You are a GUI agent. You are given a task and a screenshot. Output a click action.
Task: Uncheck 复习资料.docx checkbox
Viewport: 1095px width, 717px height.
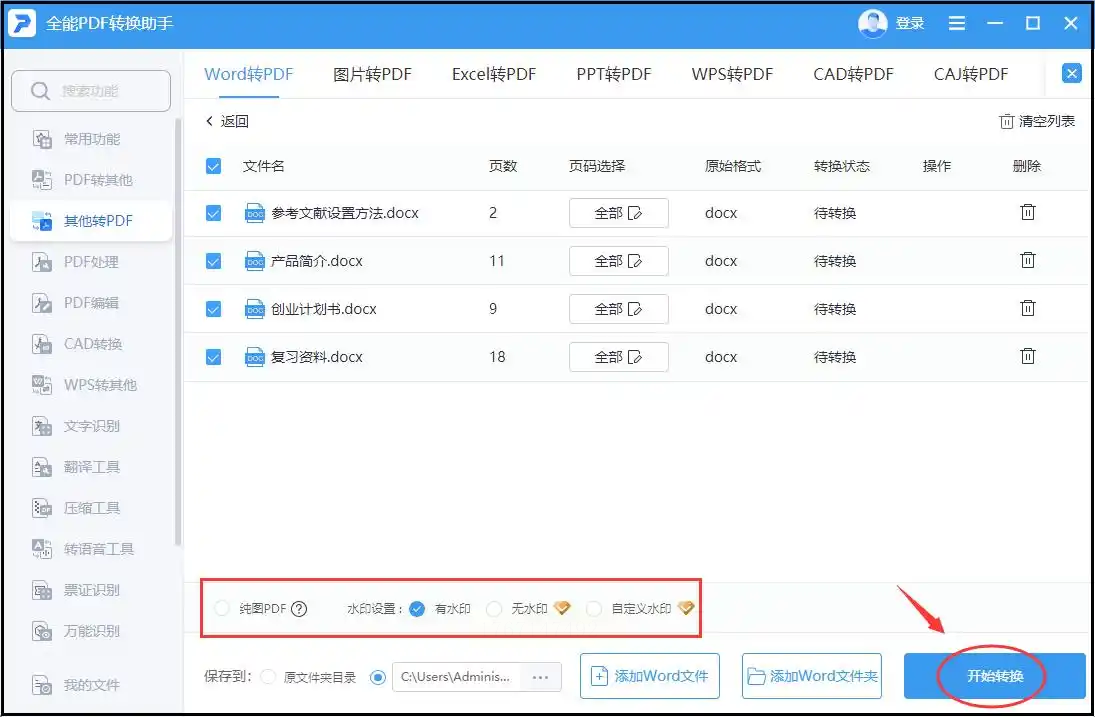click(214, 357)
